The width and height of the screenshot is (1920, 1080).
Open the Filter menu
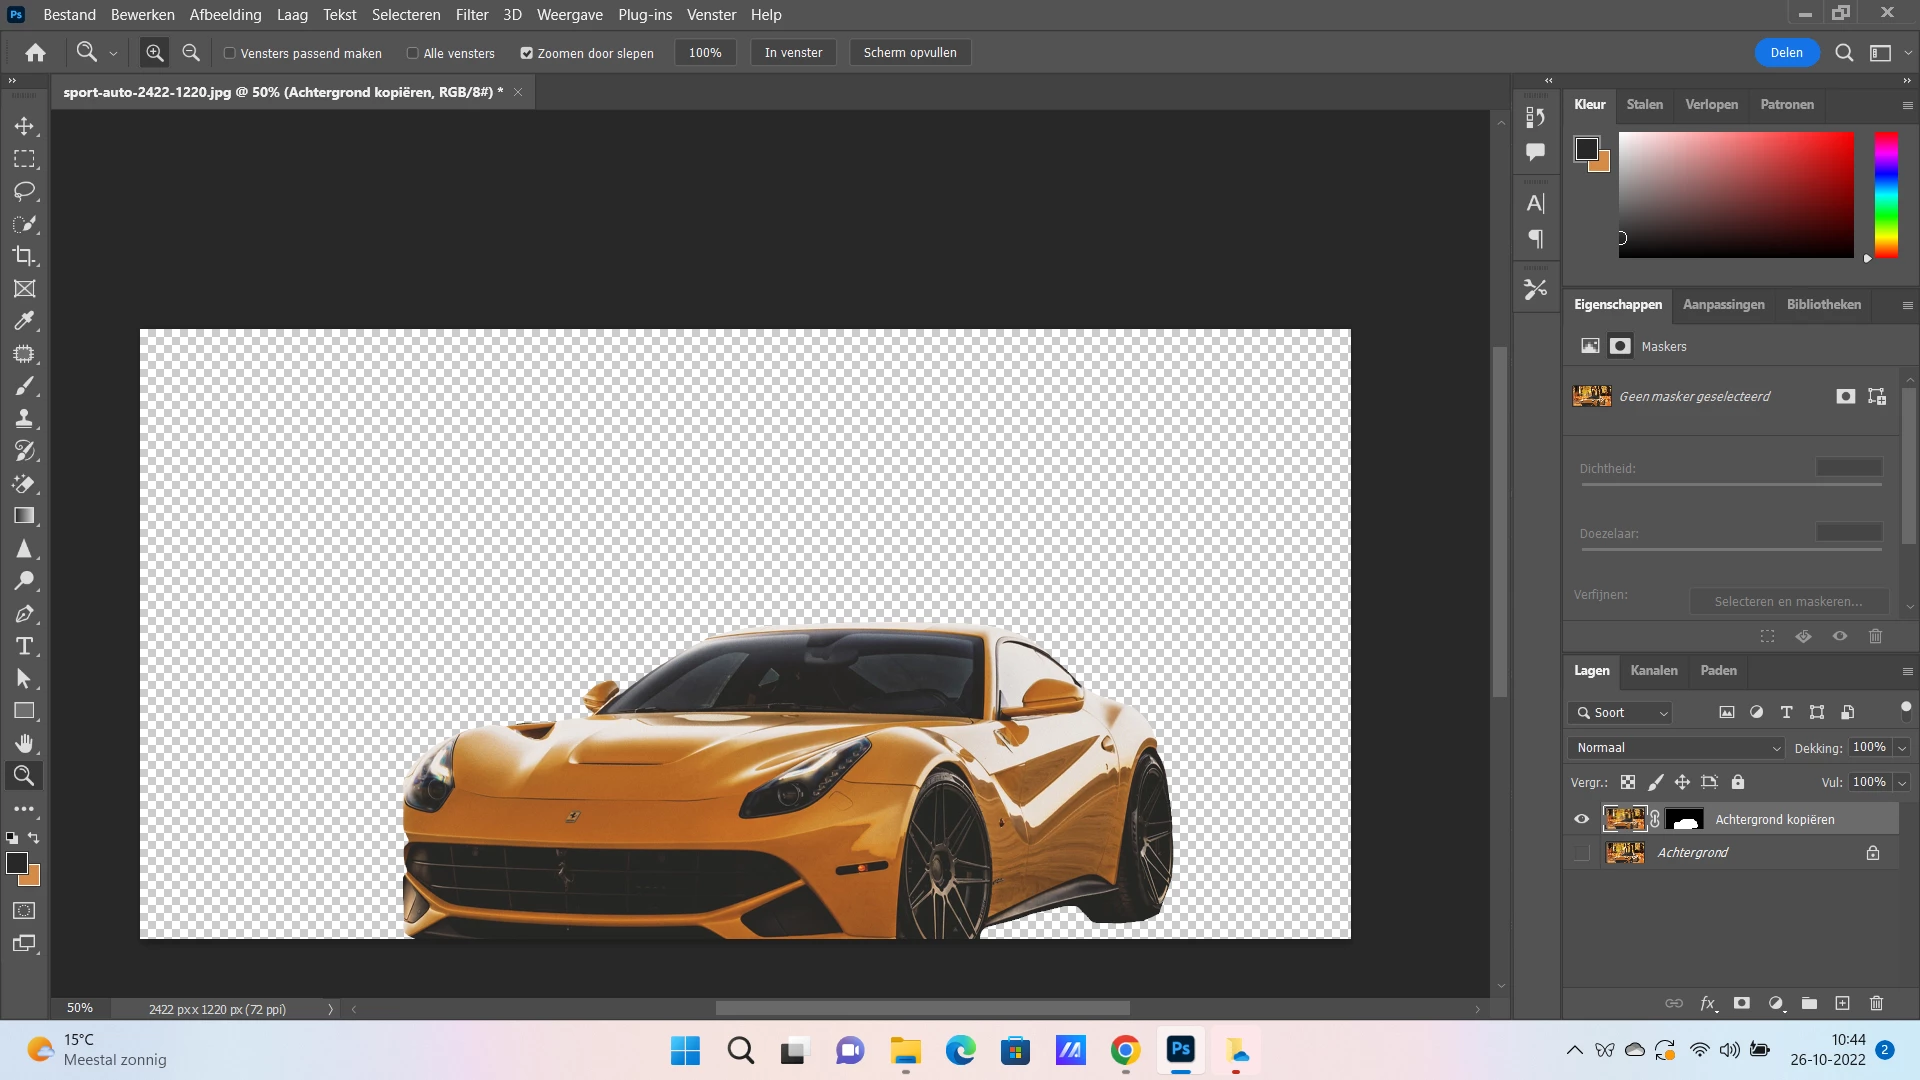[471, 15]
